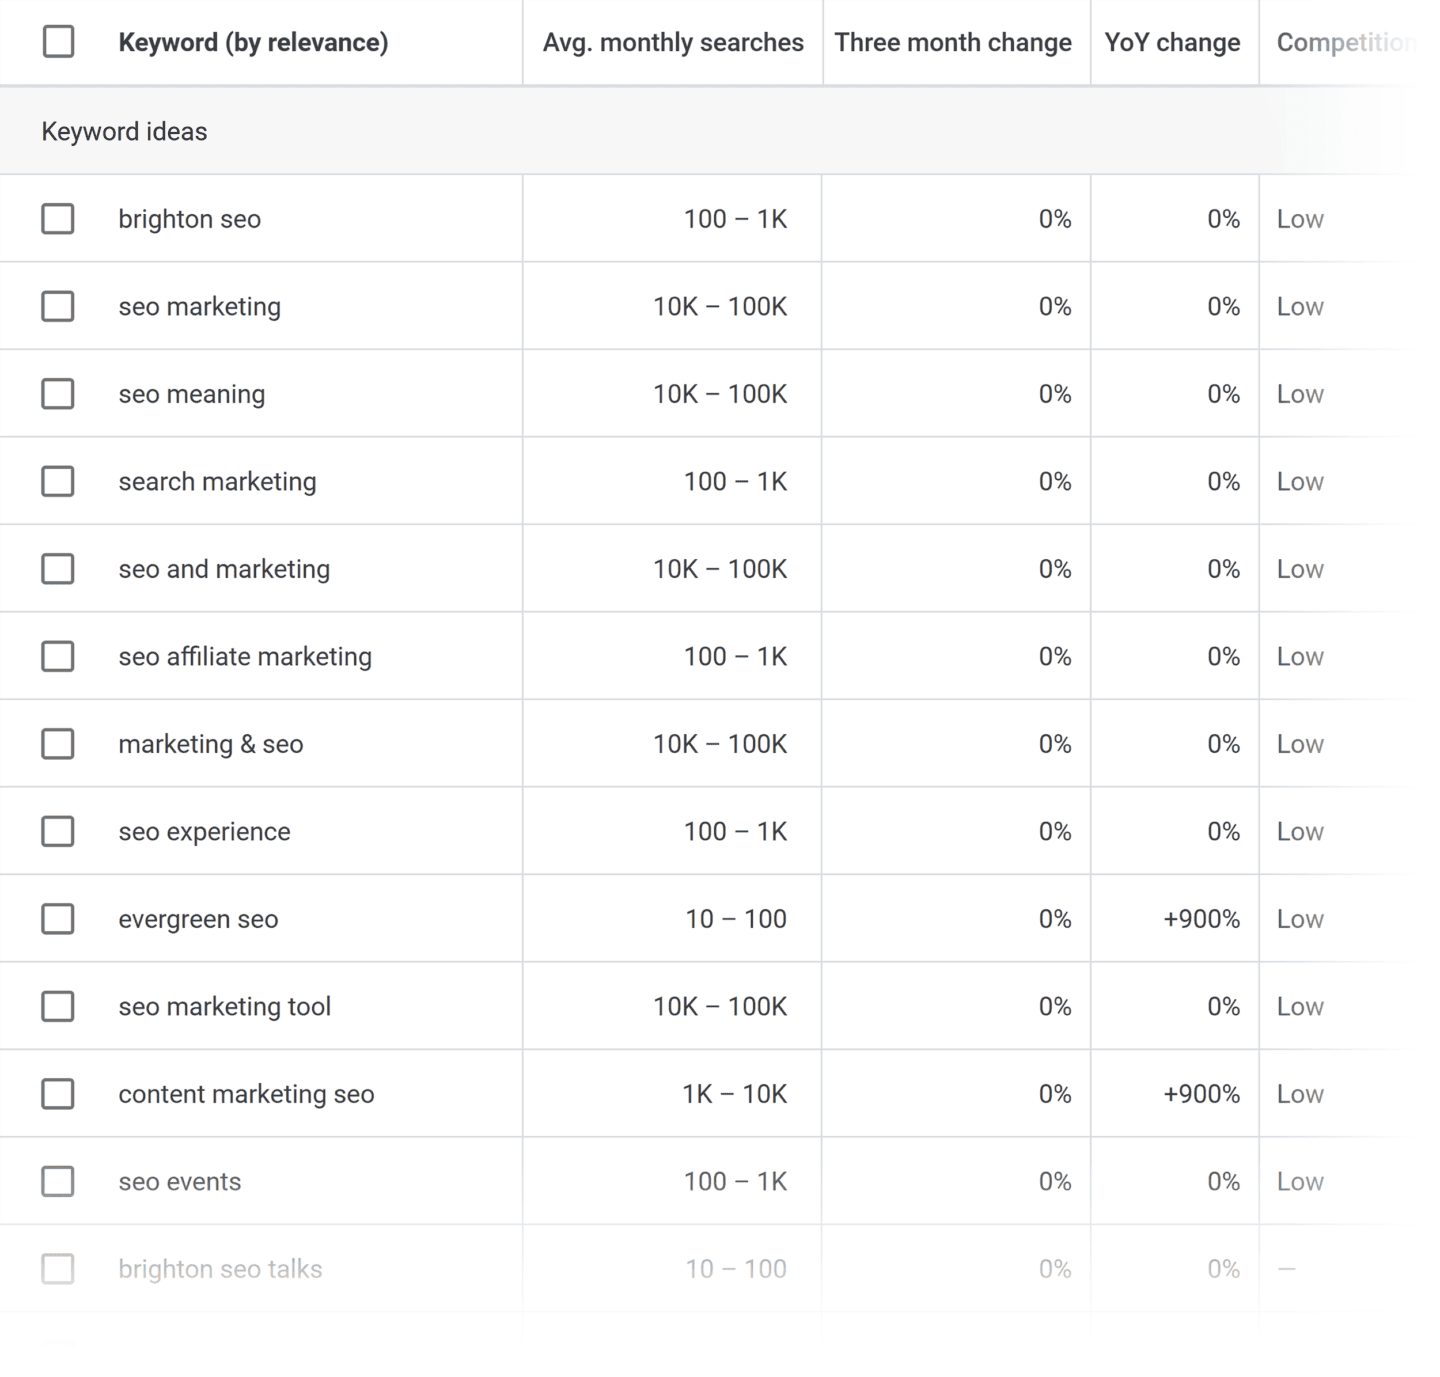
Task: Select all keywords with the header checkbox
Action: coord(57,42)
